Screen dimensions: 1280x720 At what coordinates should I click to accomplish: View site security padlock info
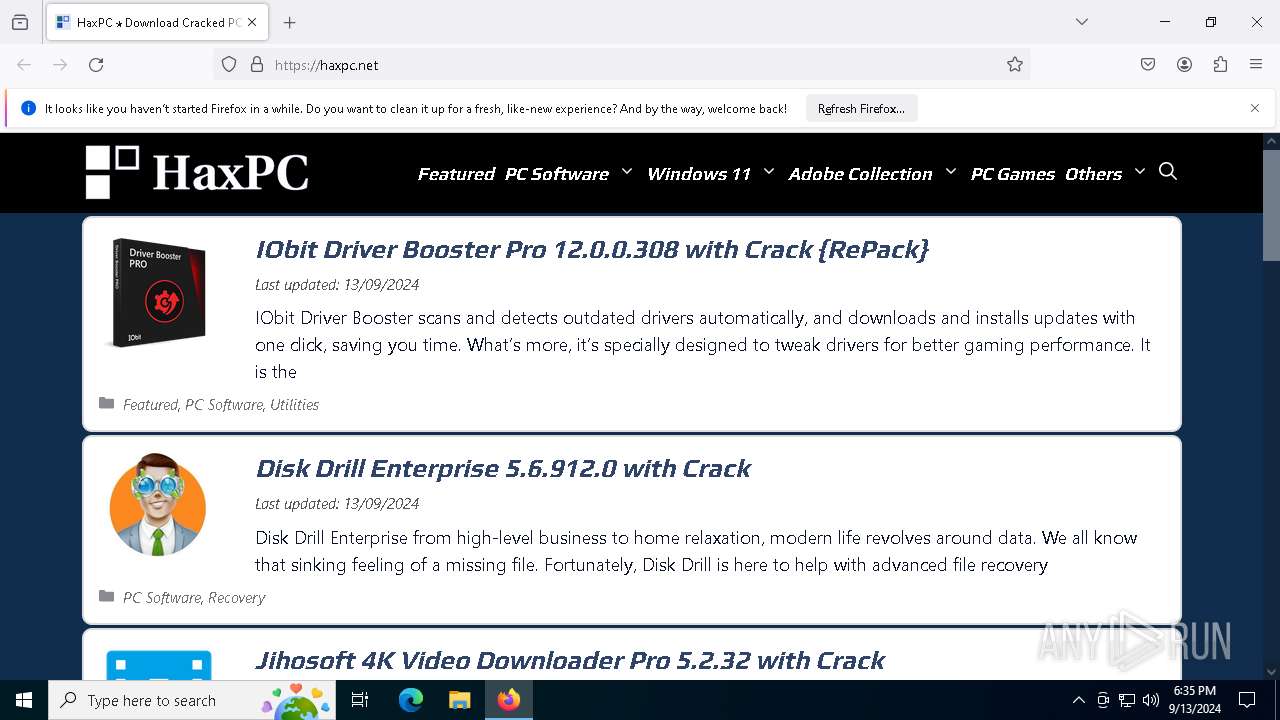257,65
